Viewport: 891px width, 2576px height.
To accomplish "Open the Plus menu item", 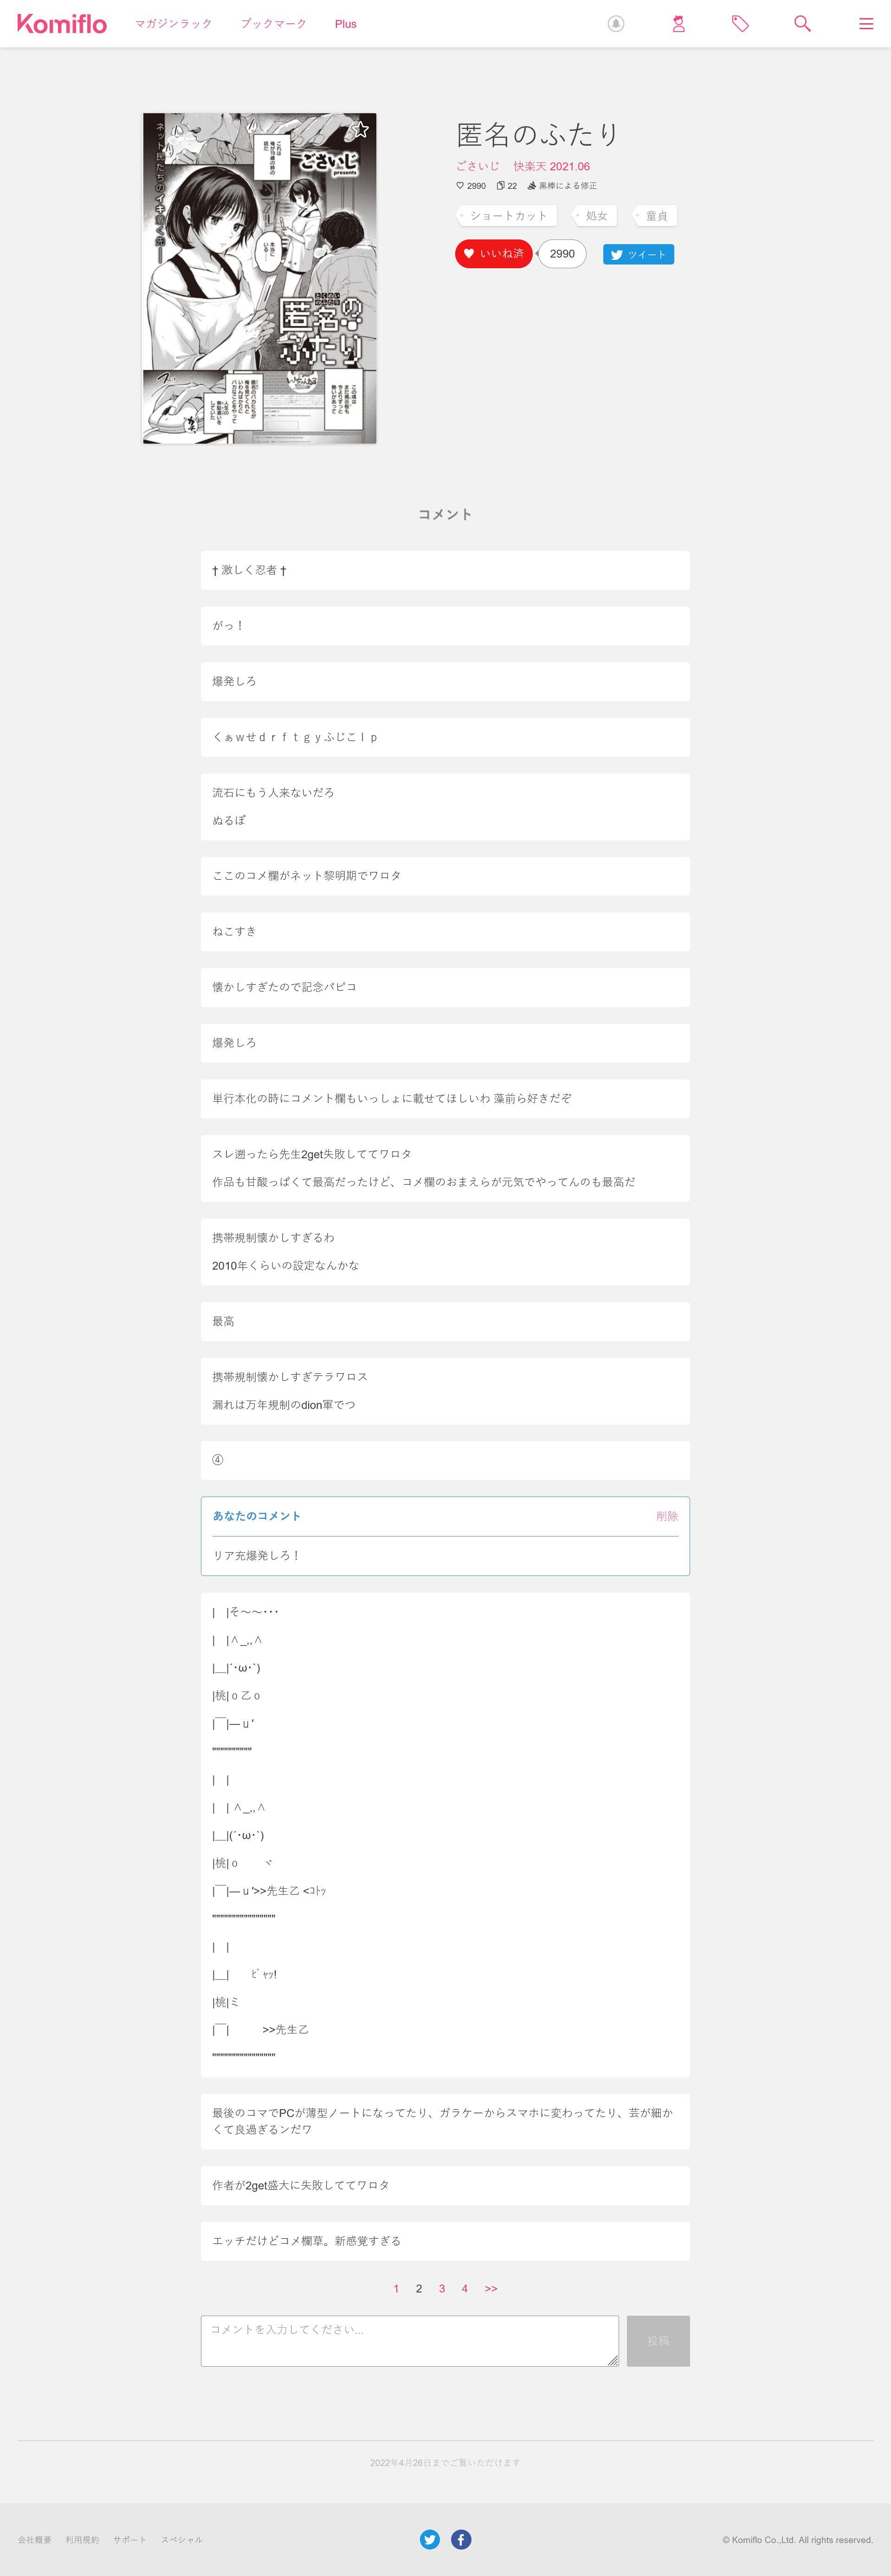I will [346, 24].
